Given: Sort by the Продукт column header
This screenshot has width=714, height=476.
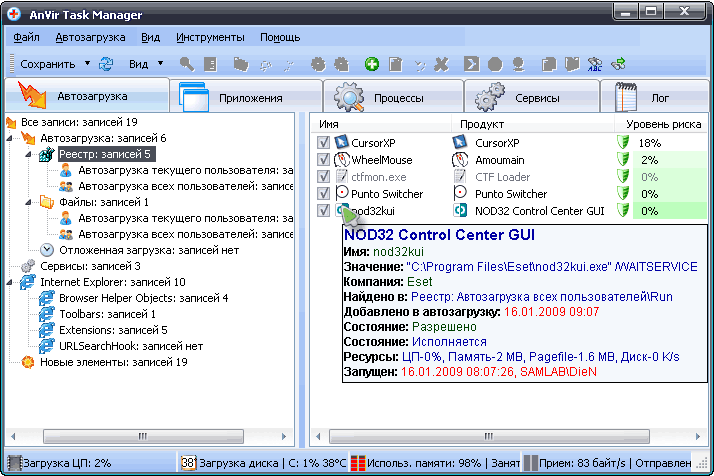Looking at the screenshot, I should 532,124.
